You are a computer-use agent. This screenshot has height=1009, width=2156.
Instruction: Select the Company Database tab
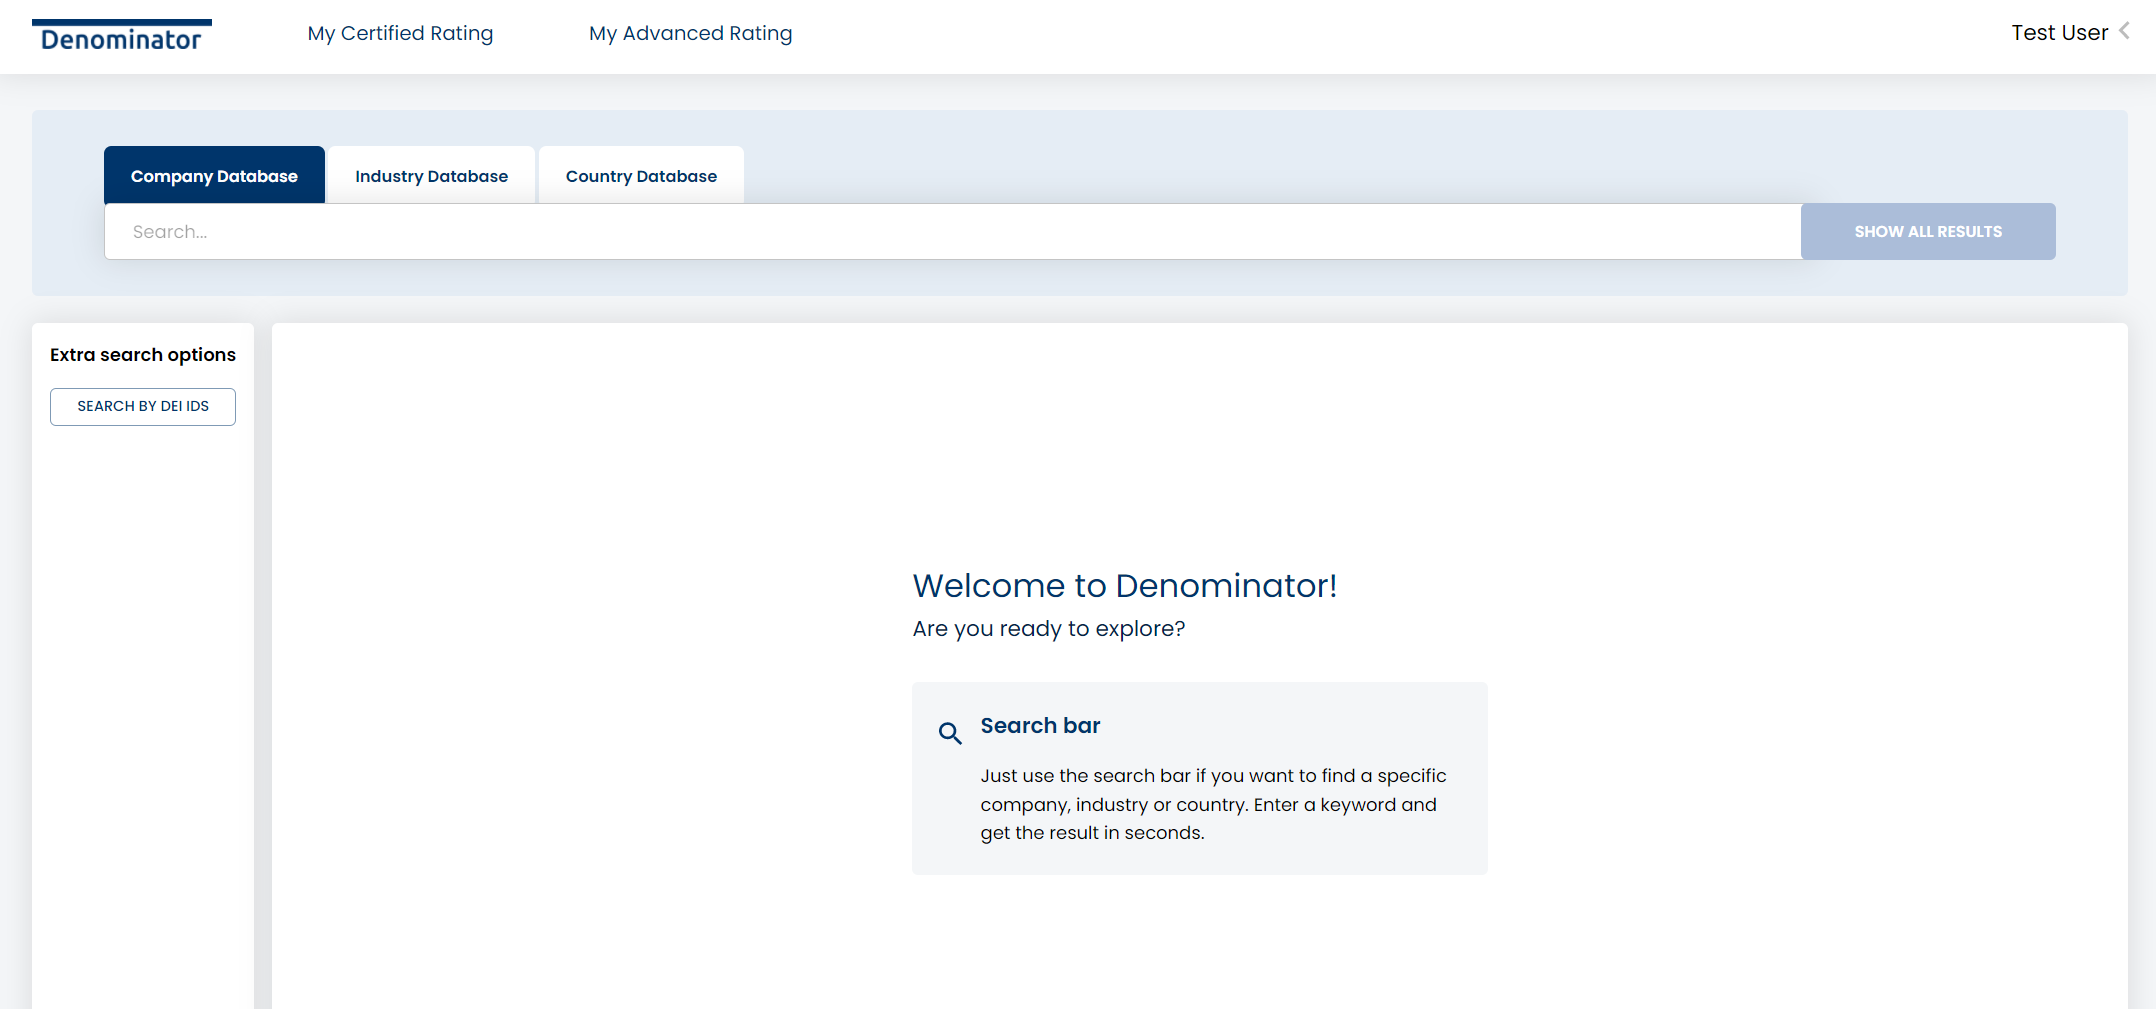[214, 176]
